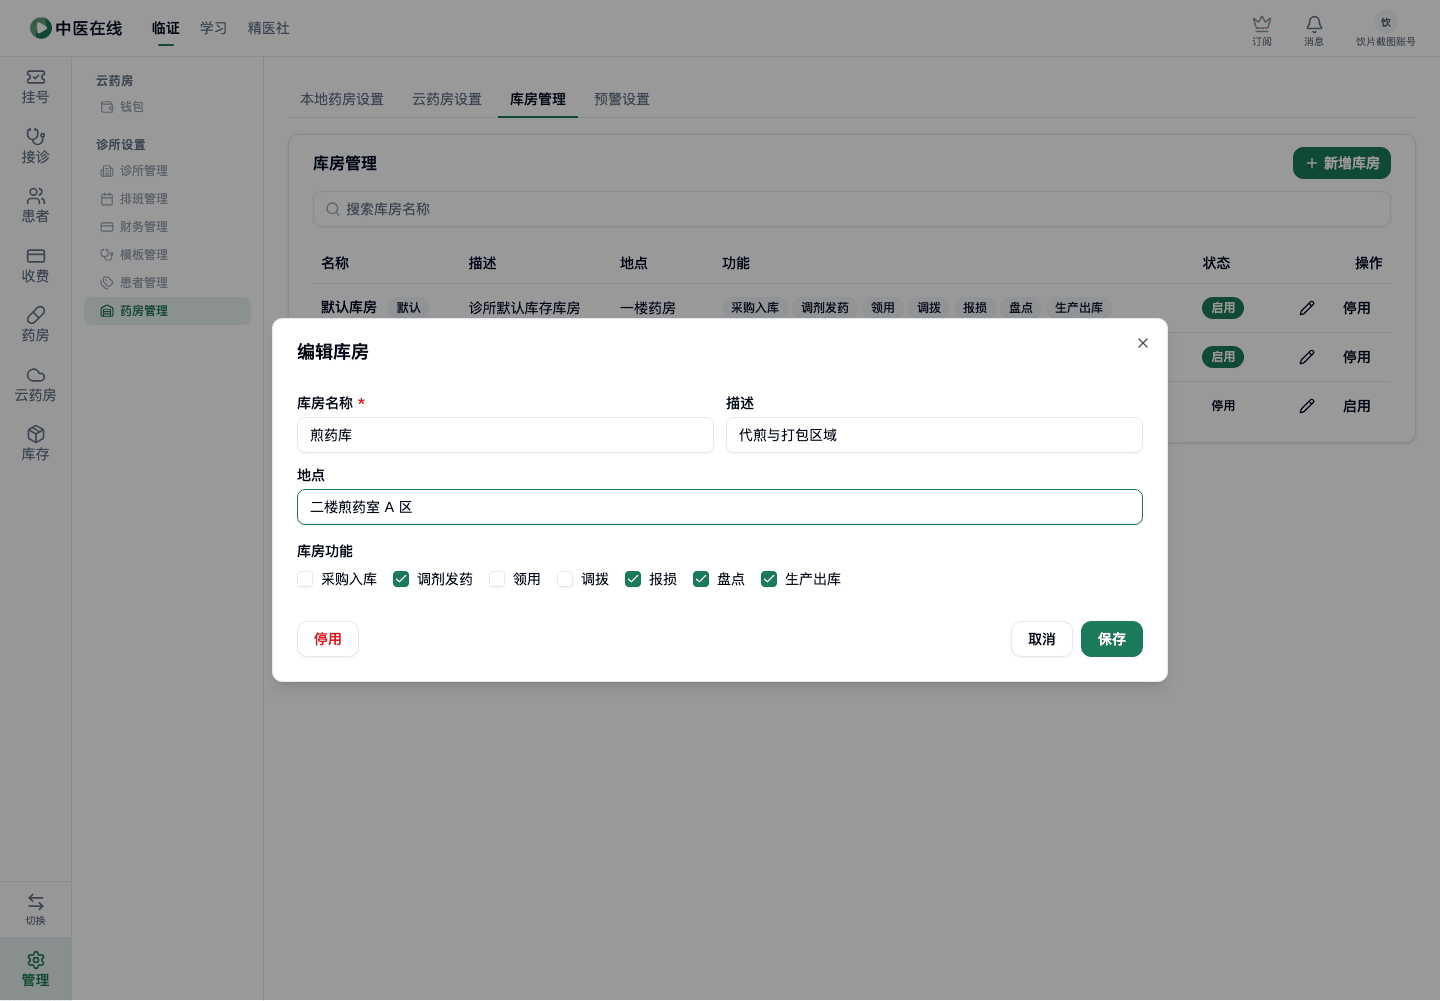Click 保存 to save the warehouse
Screen dimensions: 1440x1001
pos(1112,639)
